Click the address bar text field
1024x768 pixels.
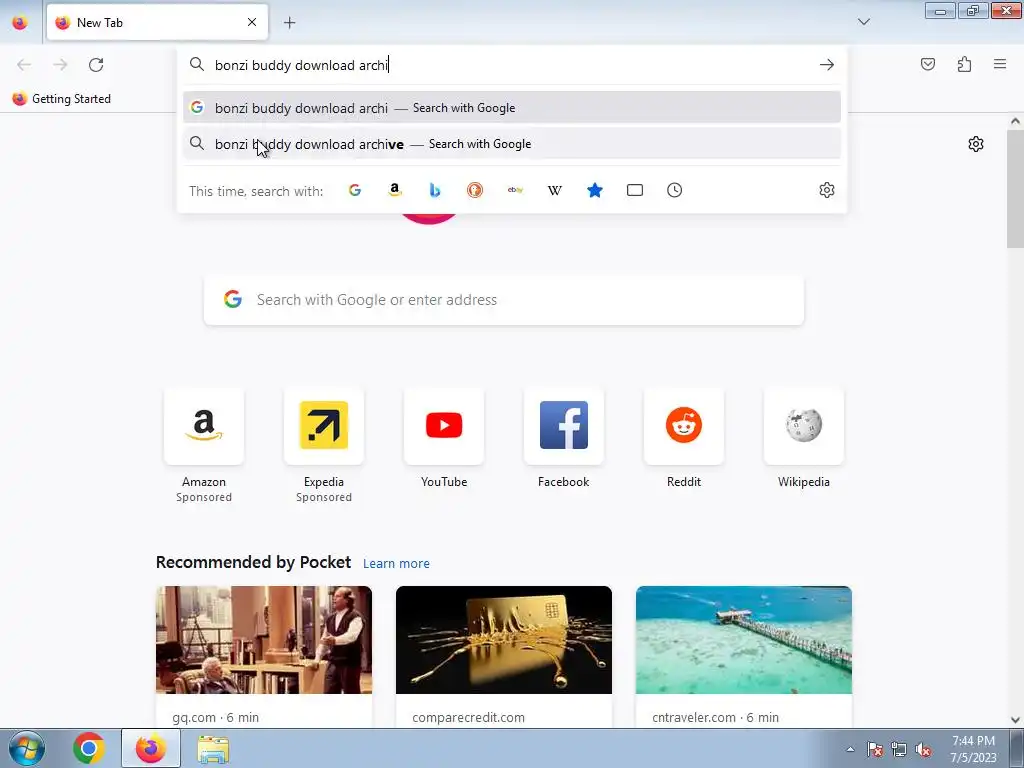tap(513, 65)
